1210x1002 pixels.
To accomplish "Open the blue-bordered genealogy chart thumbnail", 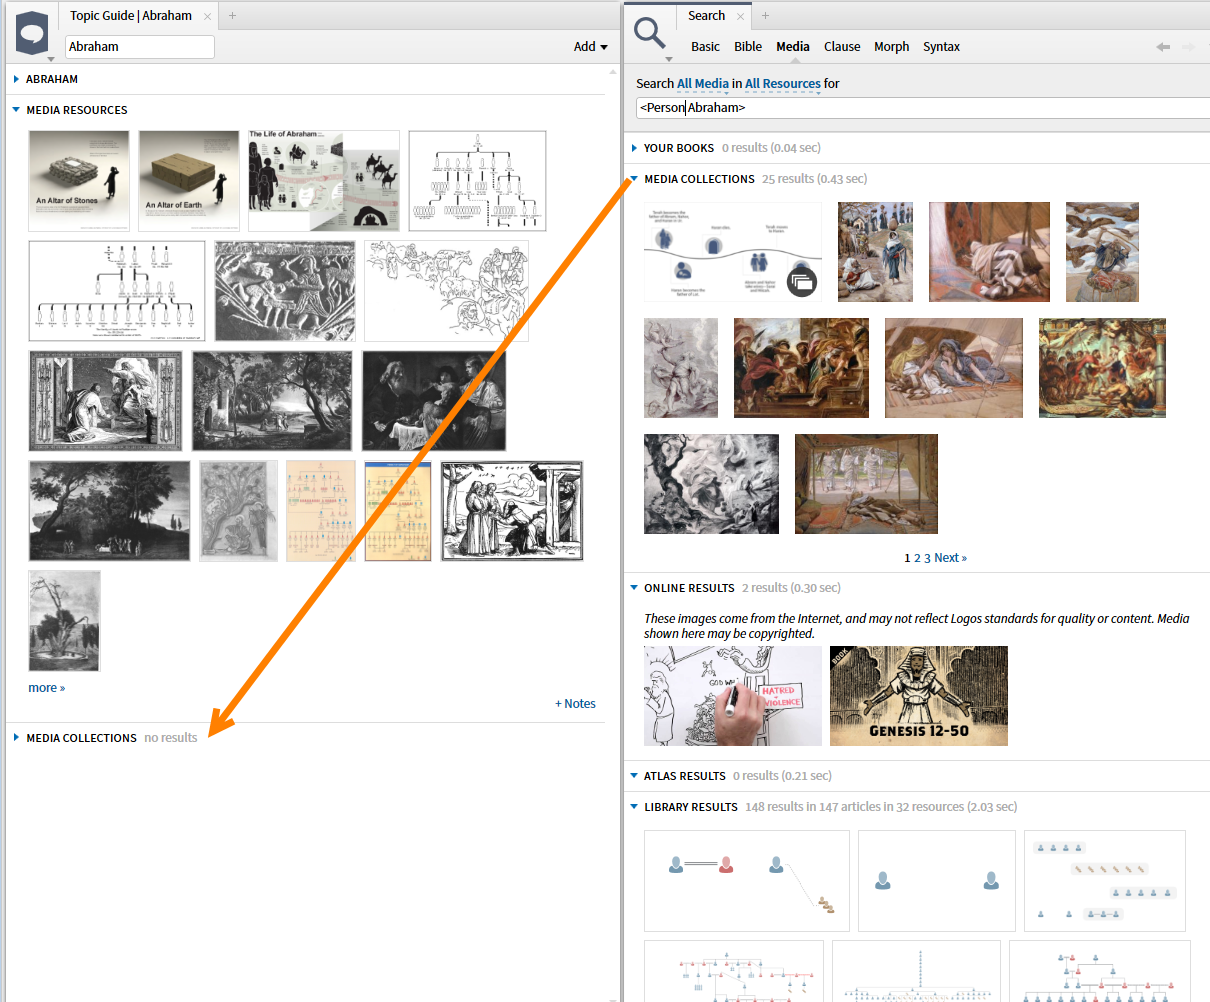I will coord(398,511).
